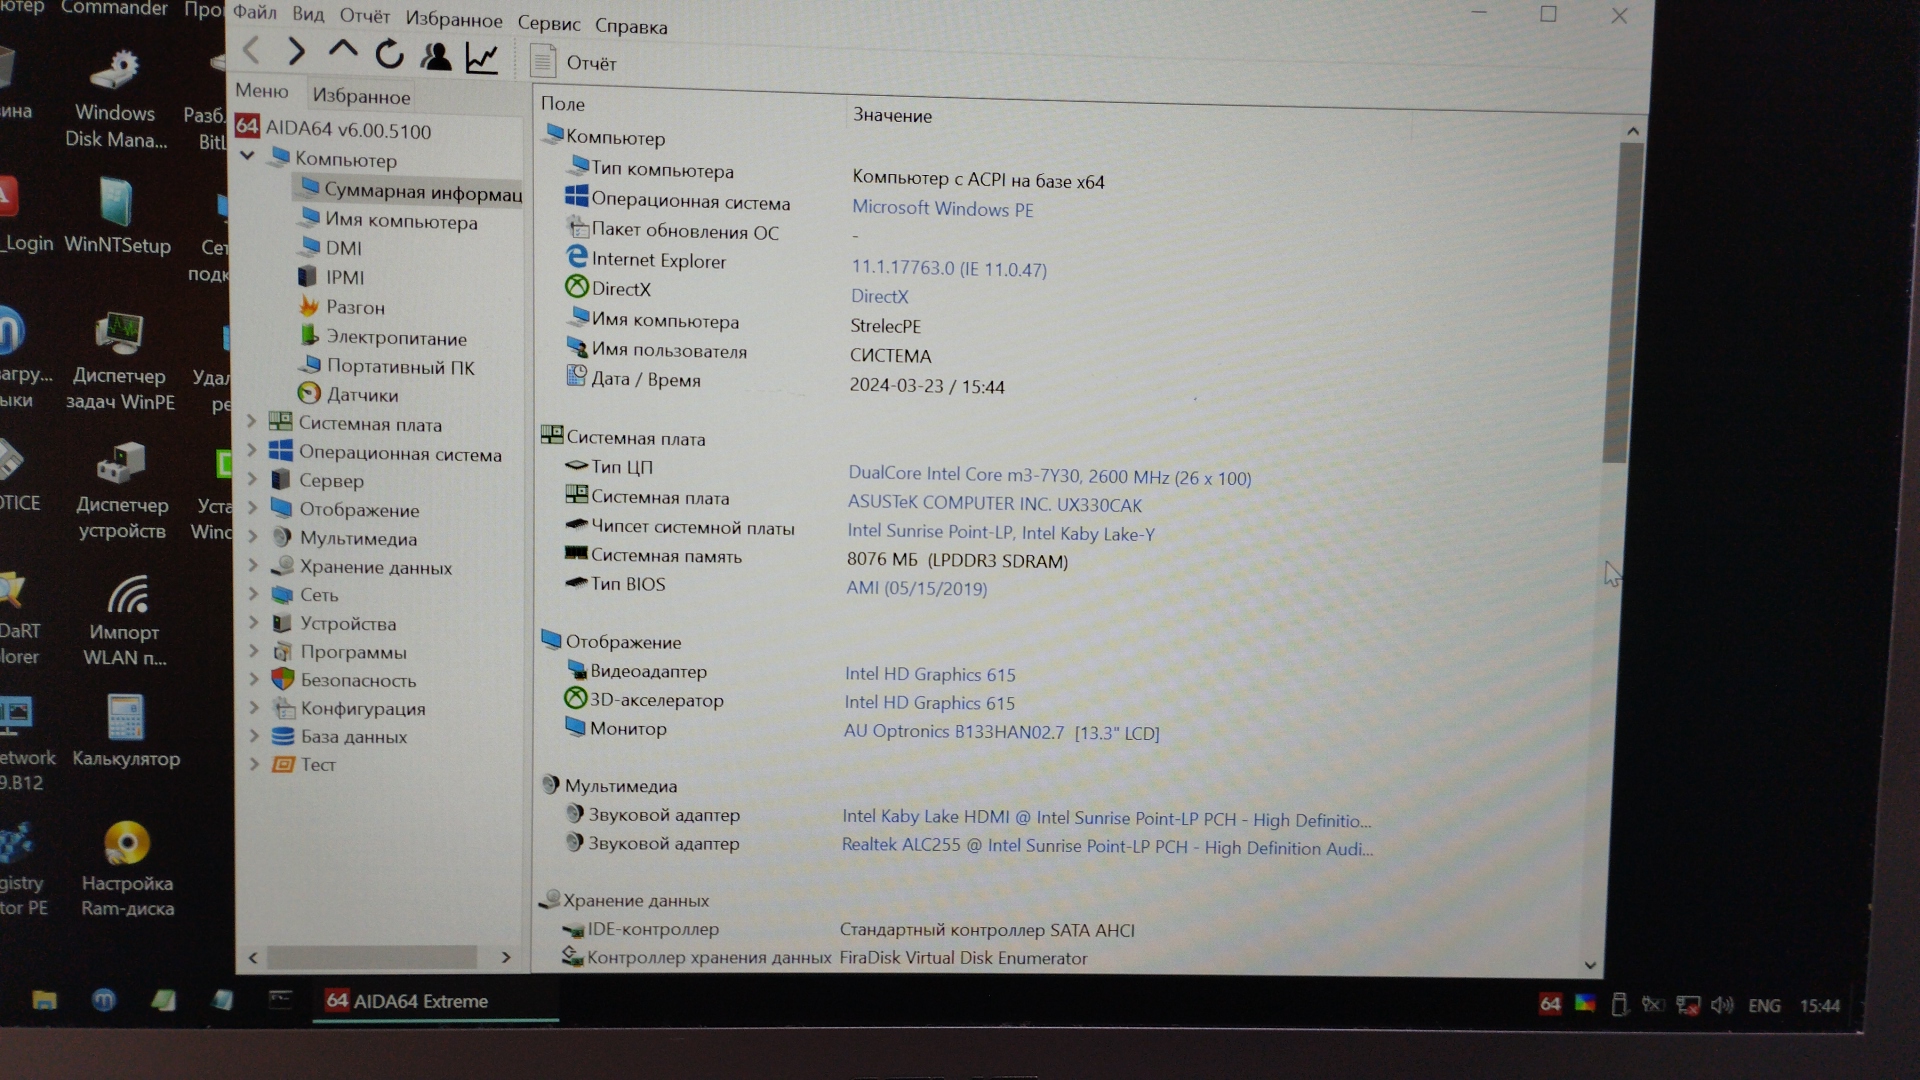Open the Вид menu

pos(308,14)
